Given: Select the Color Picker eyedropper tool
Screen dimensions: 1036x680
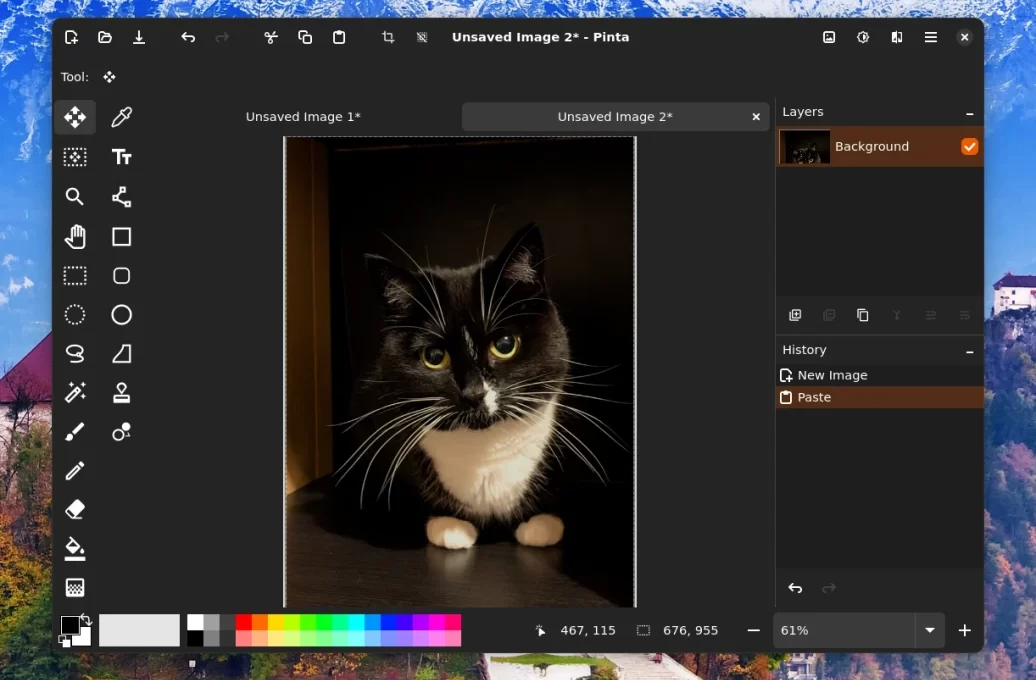Looking at the screenshot, I should pyautogui.click(x=121, y=118).
